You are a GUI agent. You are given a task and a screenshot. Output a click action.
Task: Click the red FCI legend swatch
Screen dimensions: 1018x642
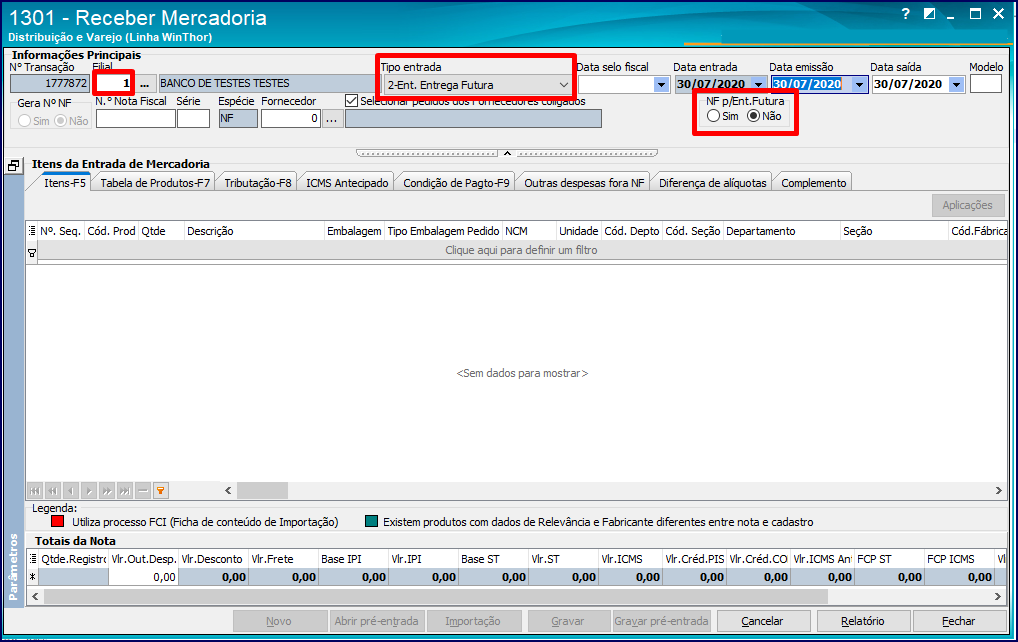pyautogui.click(x=58, y=521)
